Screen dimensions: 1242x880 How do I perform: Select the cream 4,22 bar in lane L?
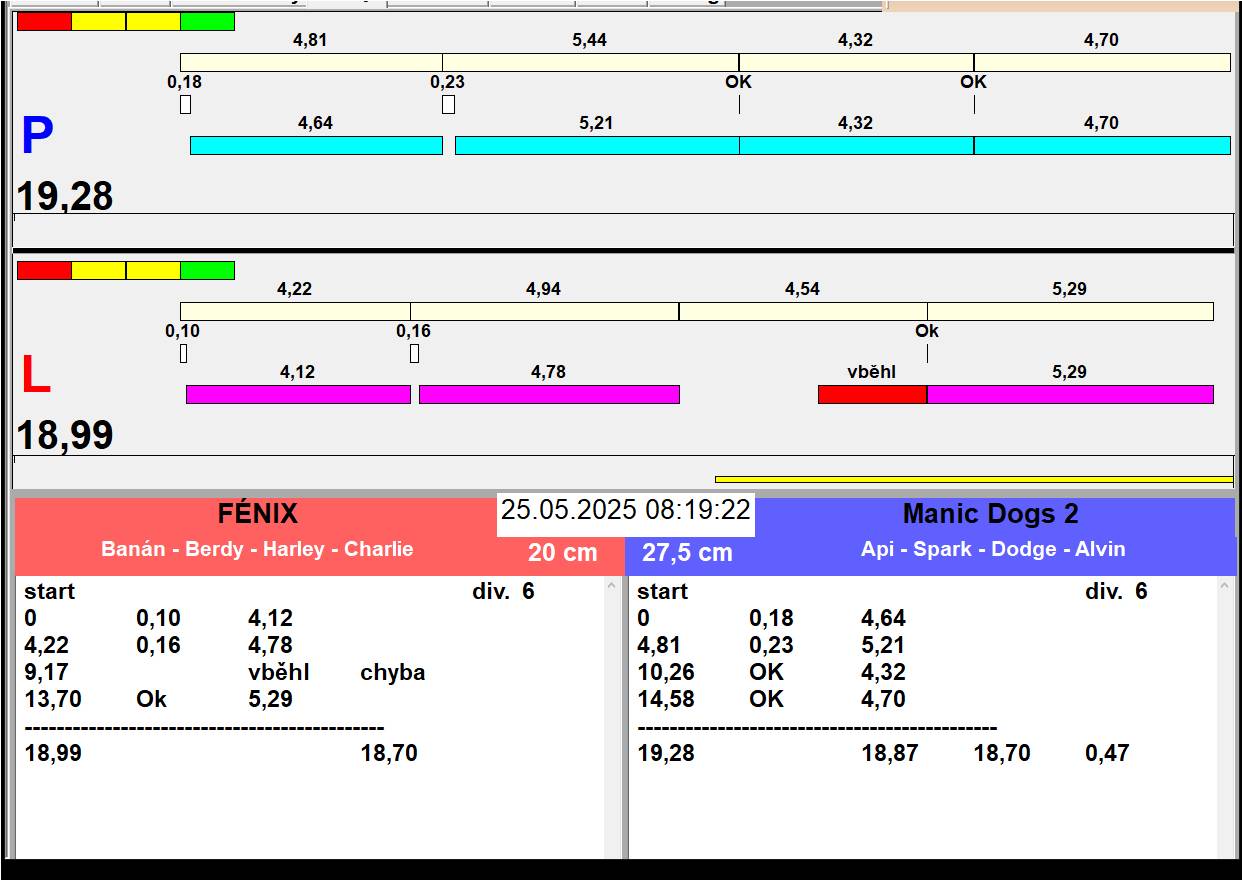pyautogui.click(x=295, y=312)
